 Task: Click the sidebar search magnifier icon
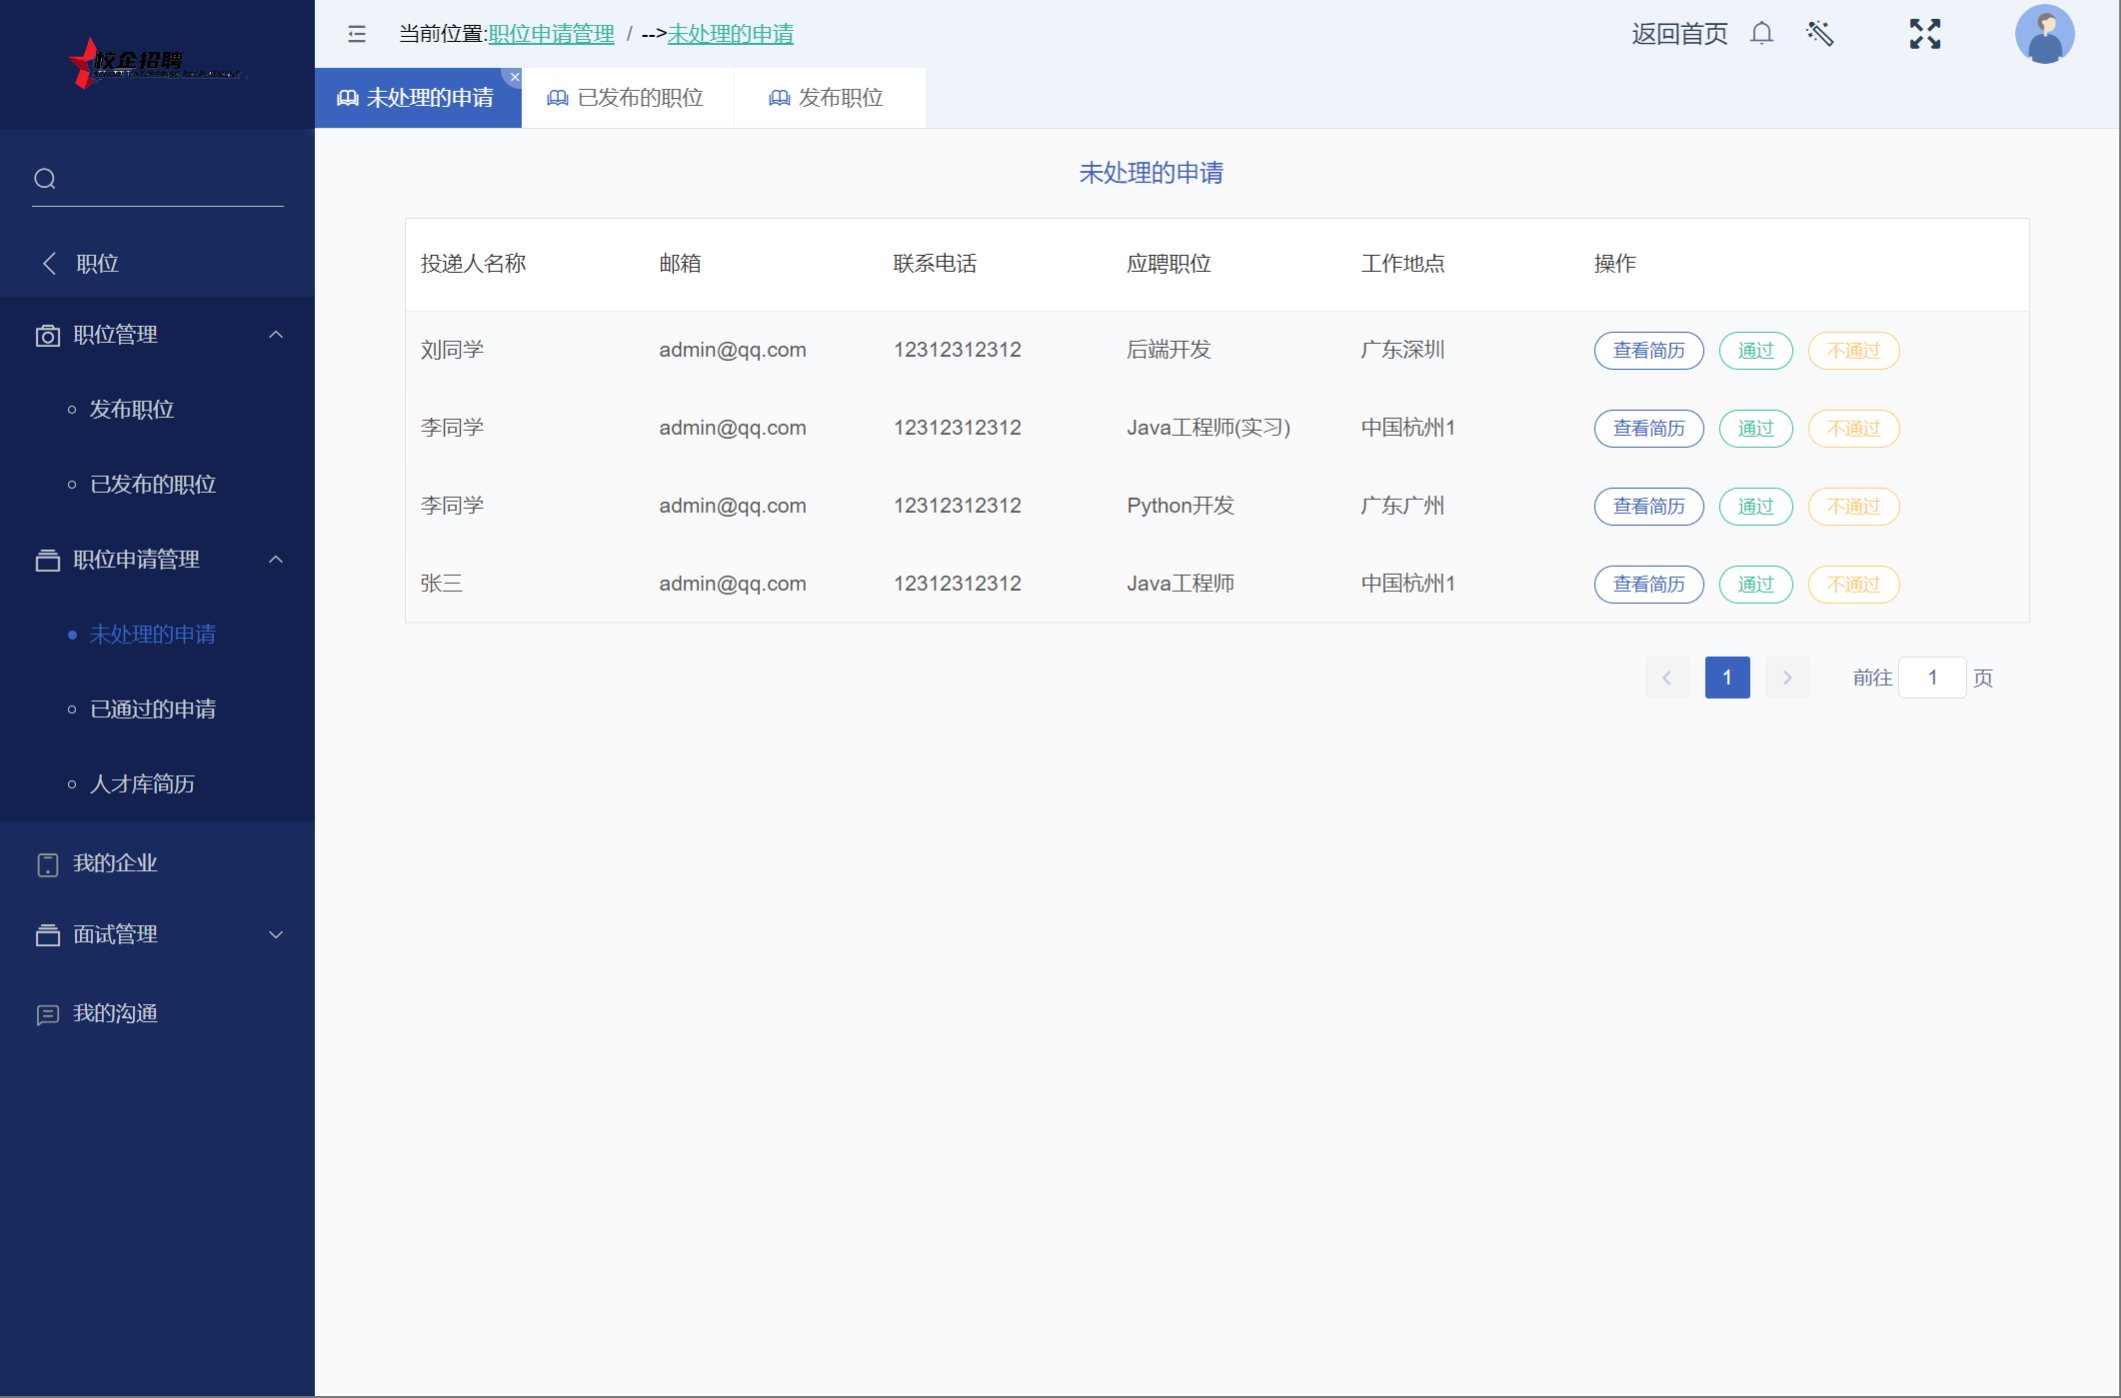45,179
